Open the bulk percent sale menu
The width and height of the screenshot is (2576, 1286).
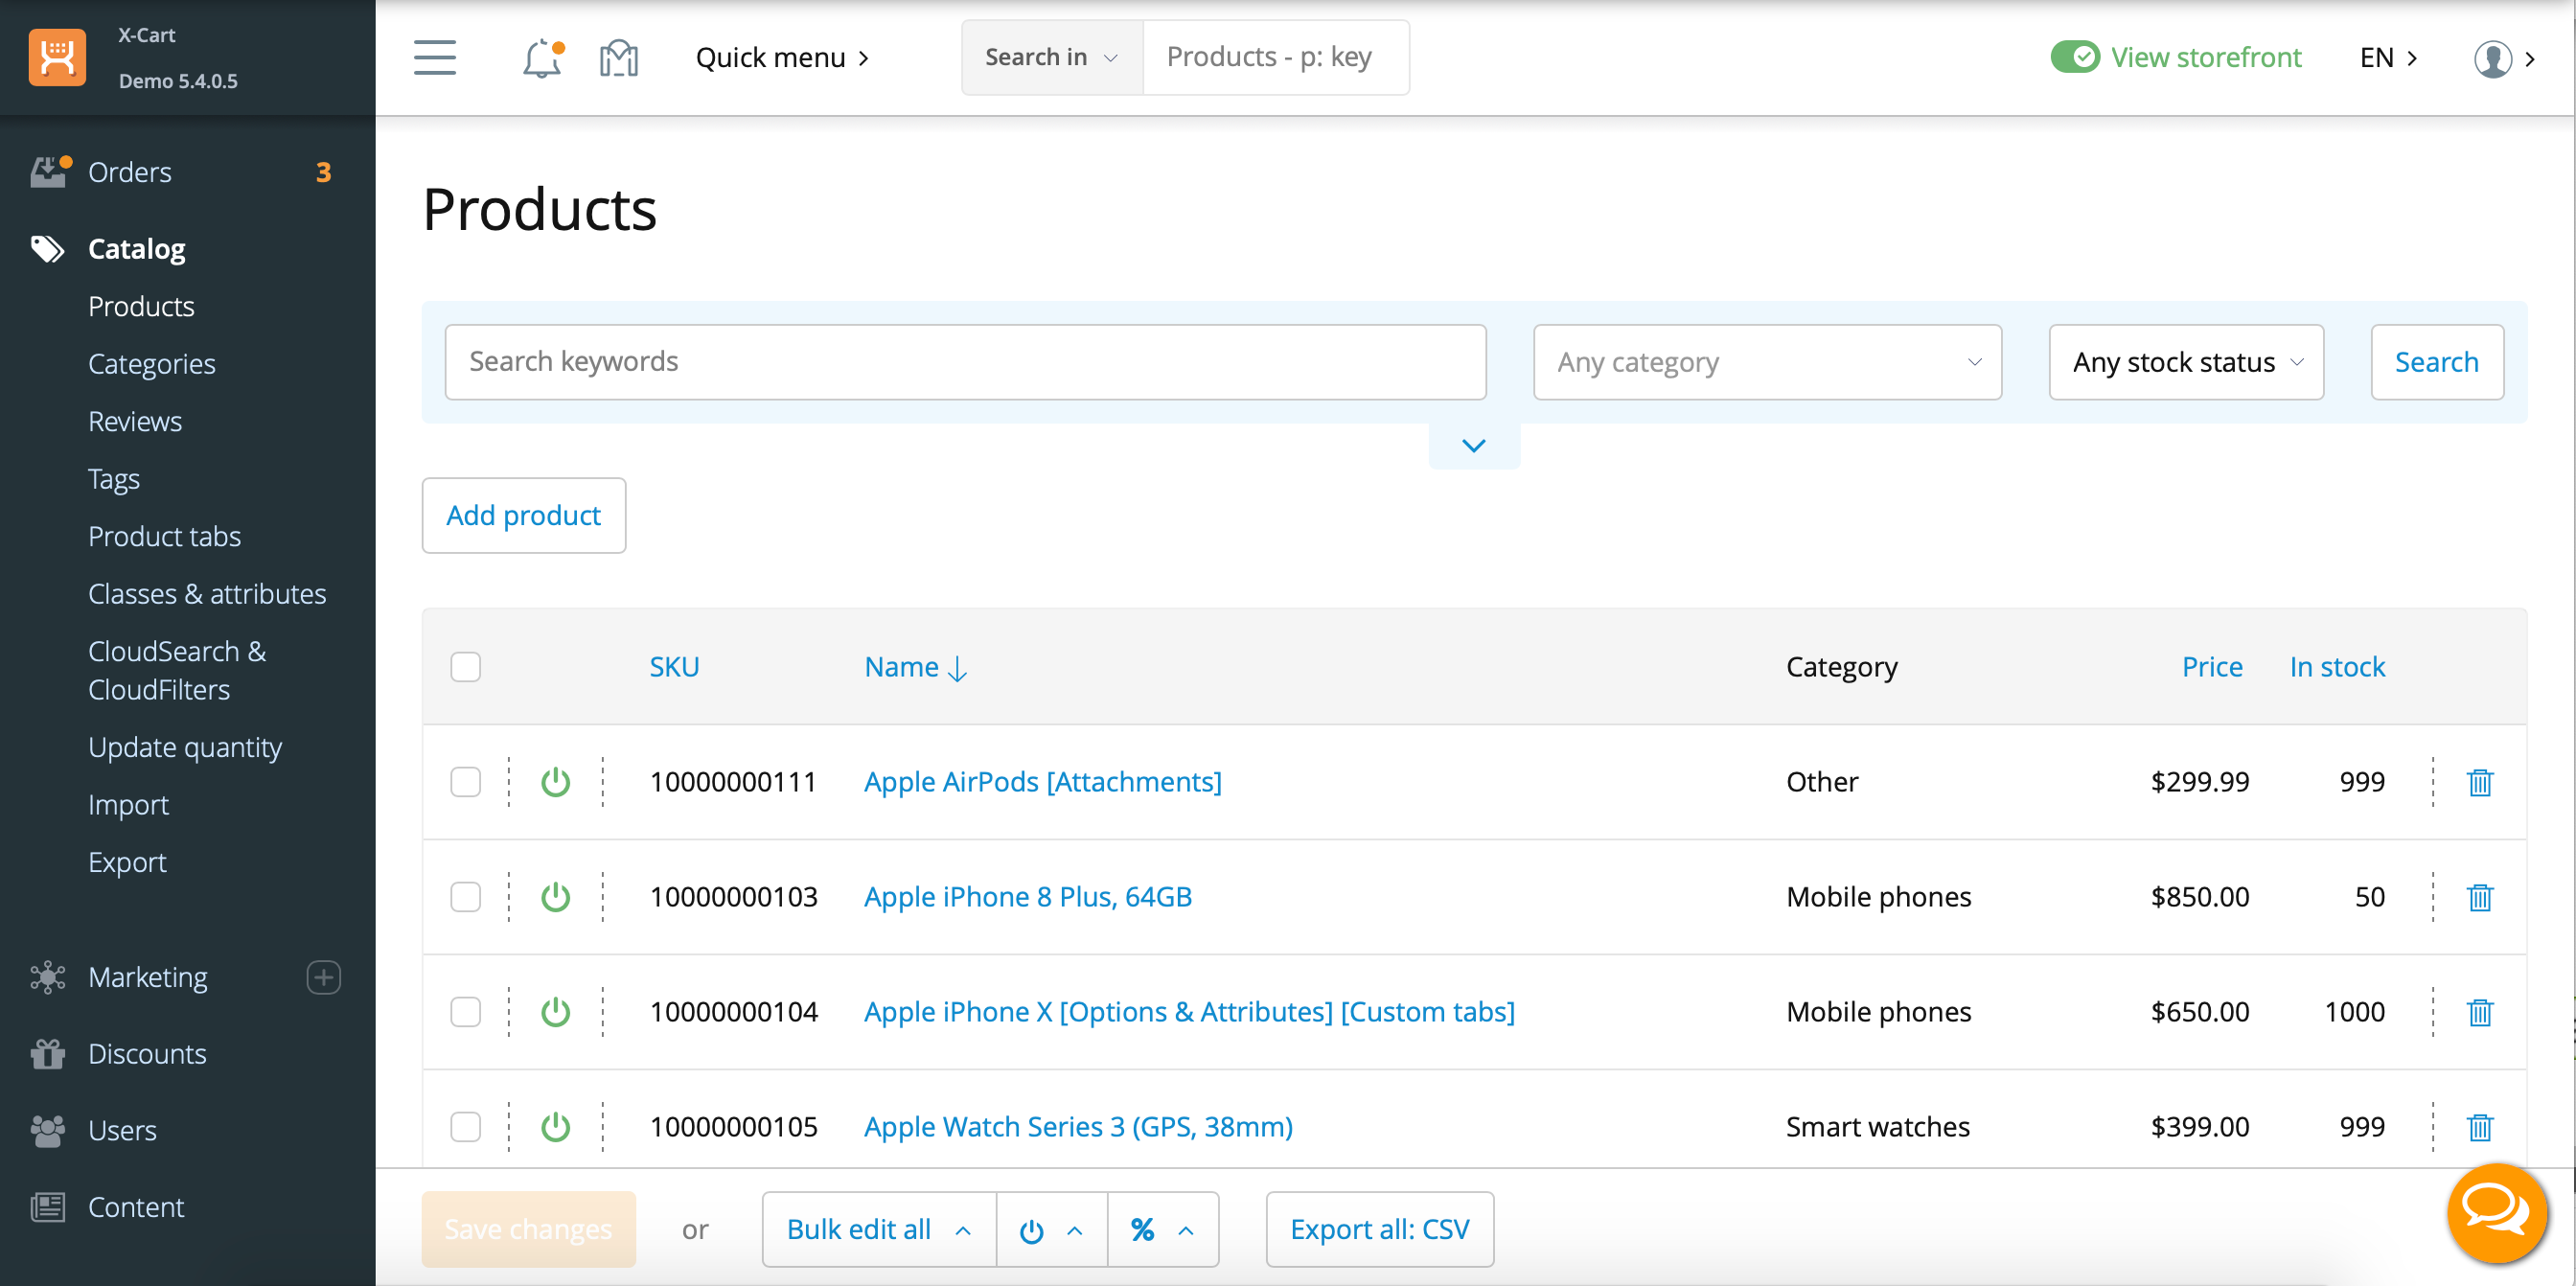coord(1162,1229)
